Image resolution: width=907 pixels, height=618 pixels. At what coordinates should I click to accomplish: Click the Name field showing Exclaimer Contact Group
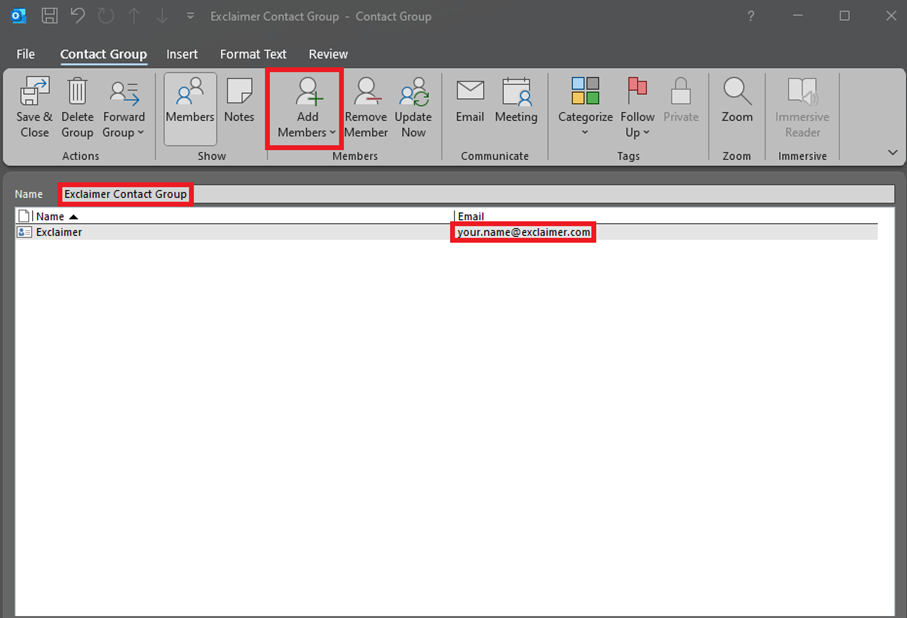click(125, 193)
